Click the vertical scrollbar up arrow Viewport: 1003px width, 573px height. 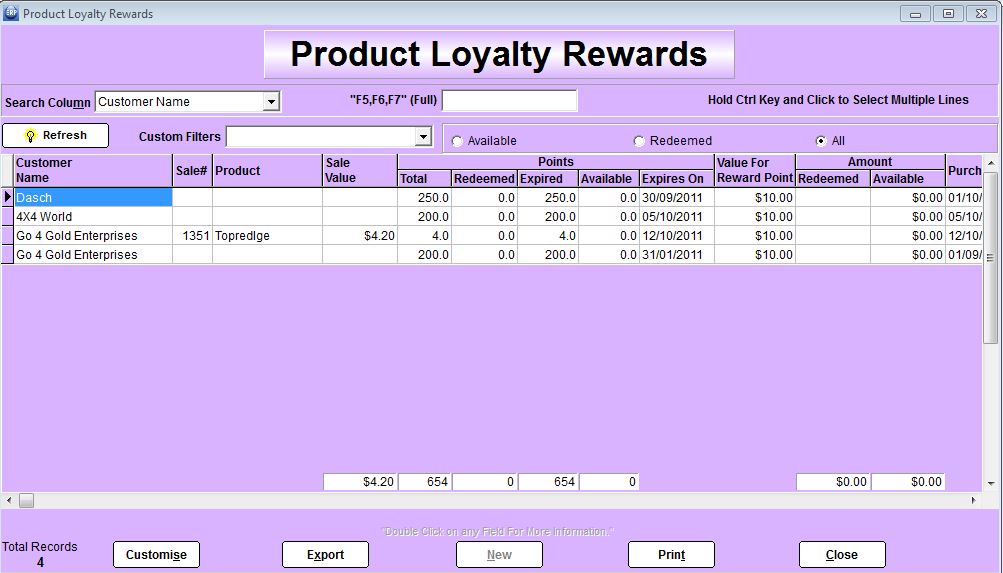coord(990,163)
